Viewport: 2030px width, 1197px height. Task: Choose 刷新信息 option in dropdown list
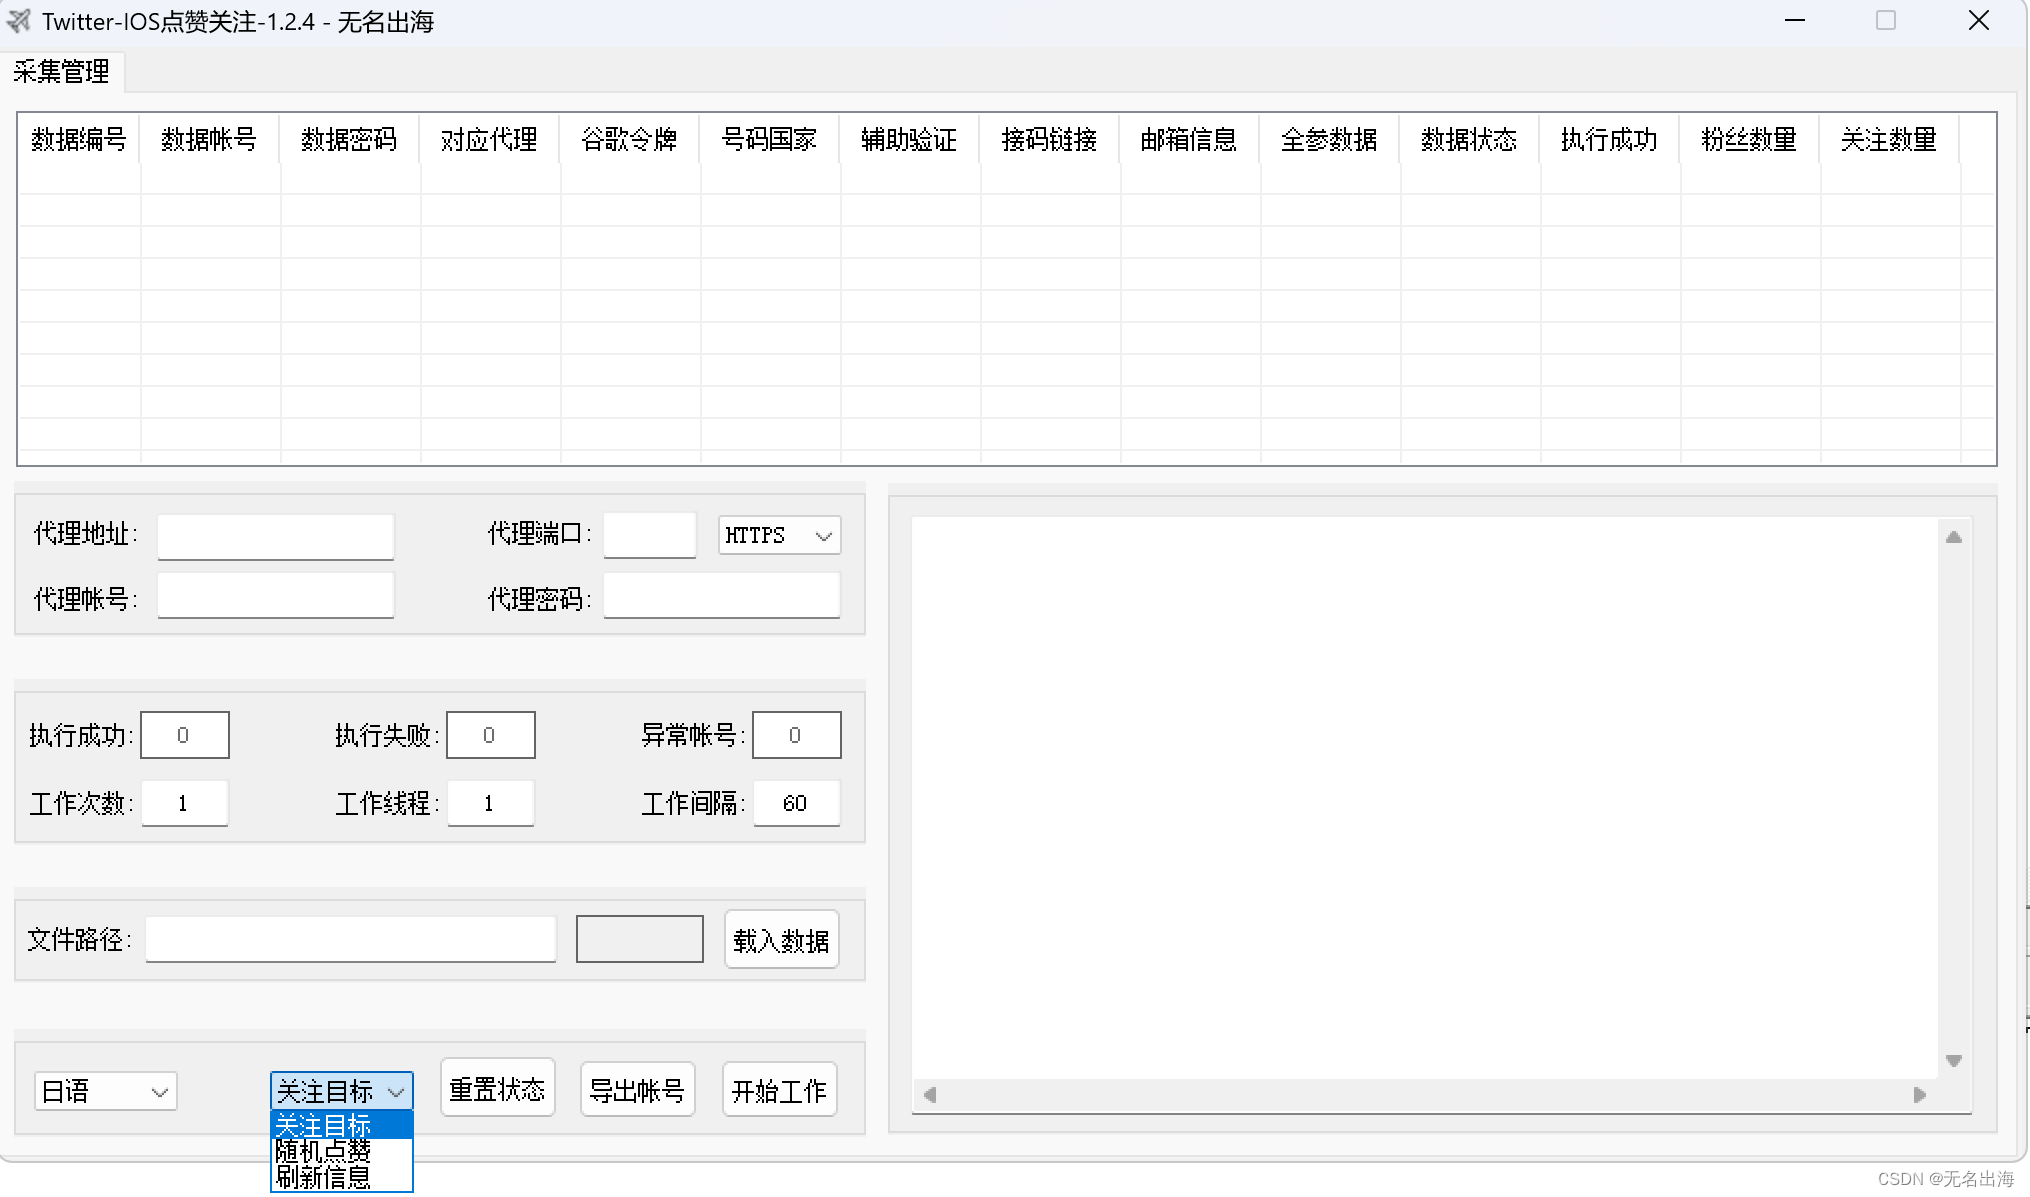pyautogui.click(x=324, y=1178)
